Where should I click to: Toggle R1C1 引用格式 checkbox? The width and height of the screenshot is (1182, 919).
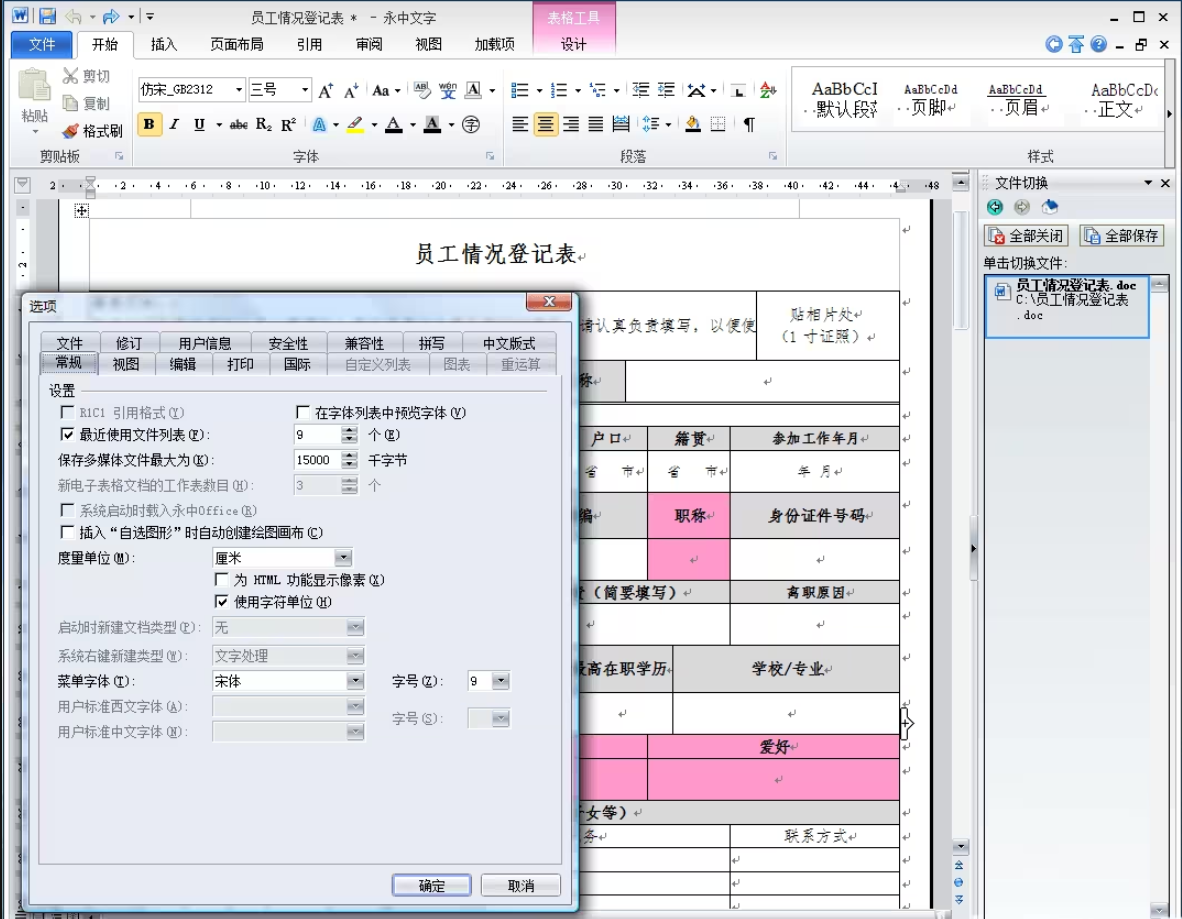point(68,412)
